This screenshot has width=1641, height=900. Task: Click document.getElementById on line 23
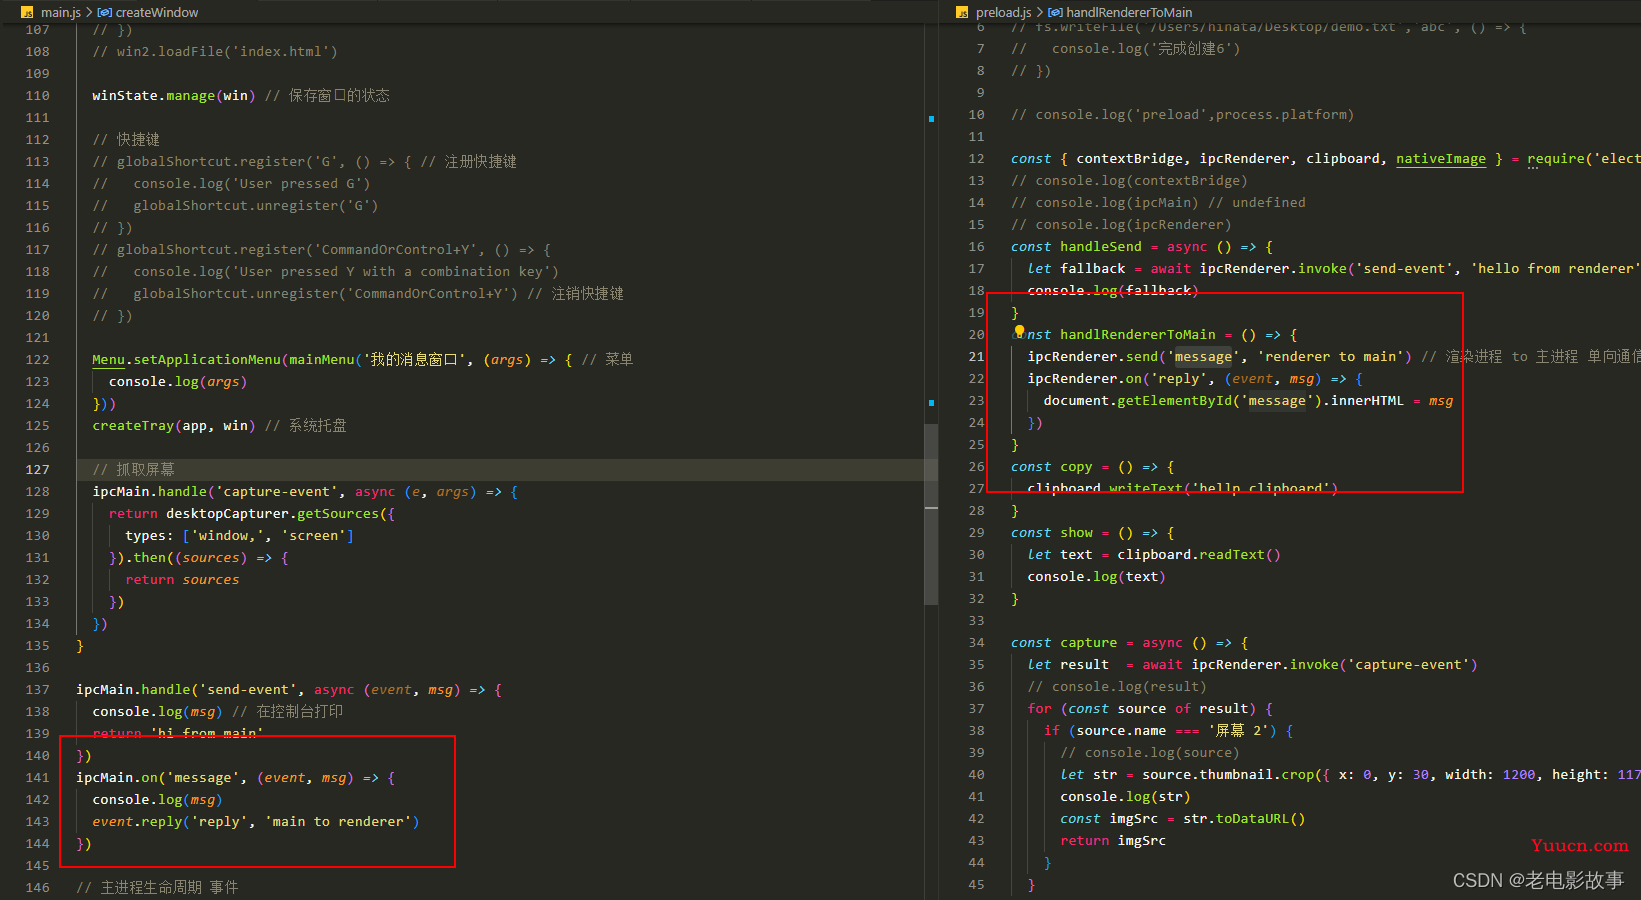(1138, 401)
